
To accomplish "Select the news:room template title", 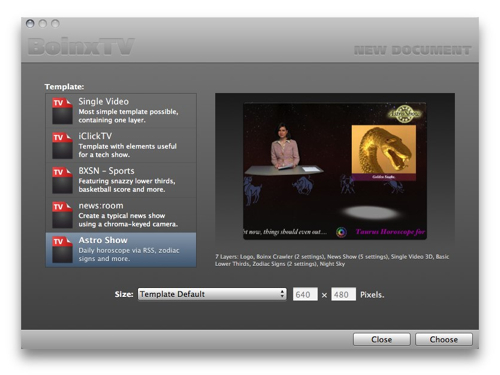I will (101, 206).
